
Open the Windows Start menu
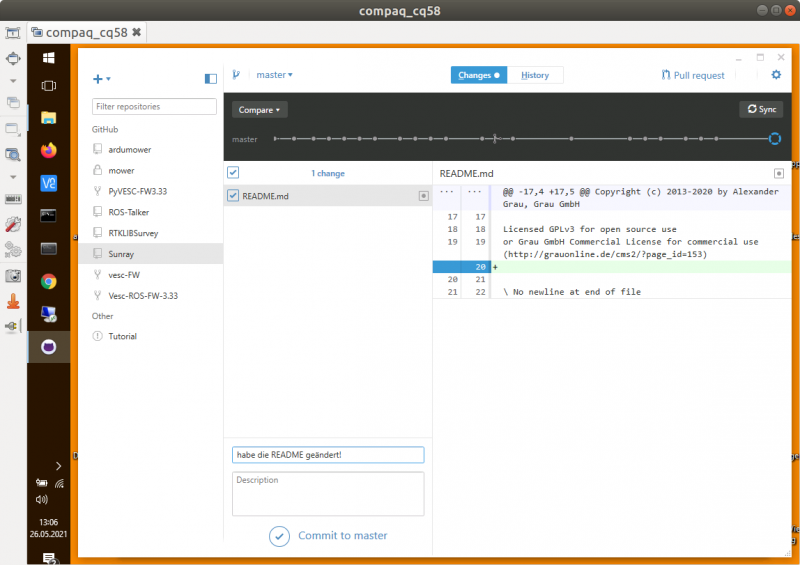point(48,58)
